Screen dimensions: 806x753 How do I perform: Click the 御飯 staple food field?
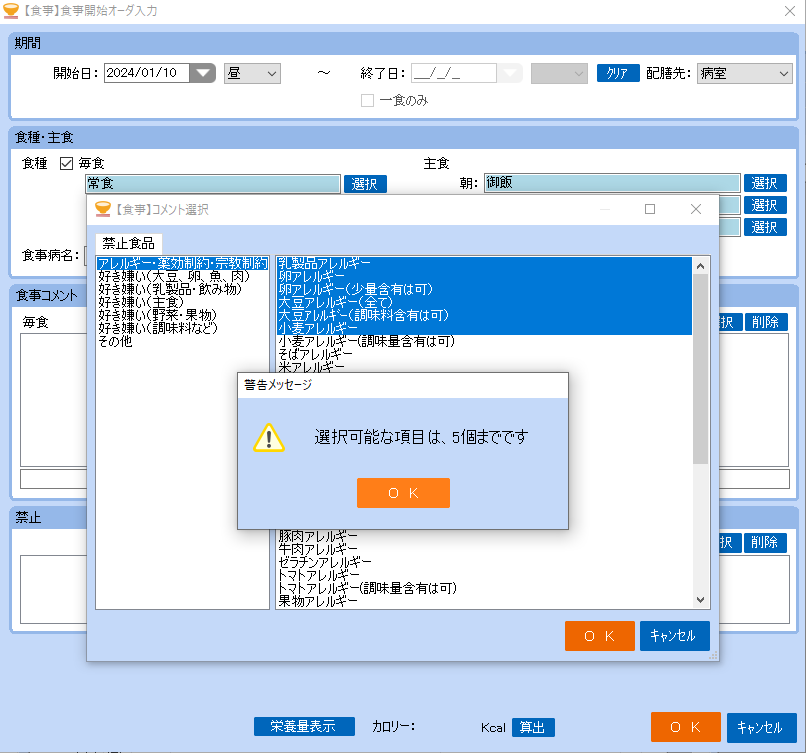click(x=612, y=182)
